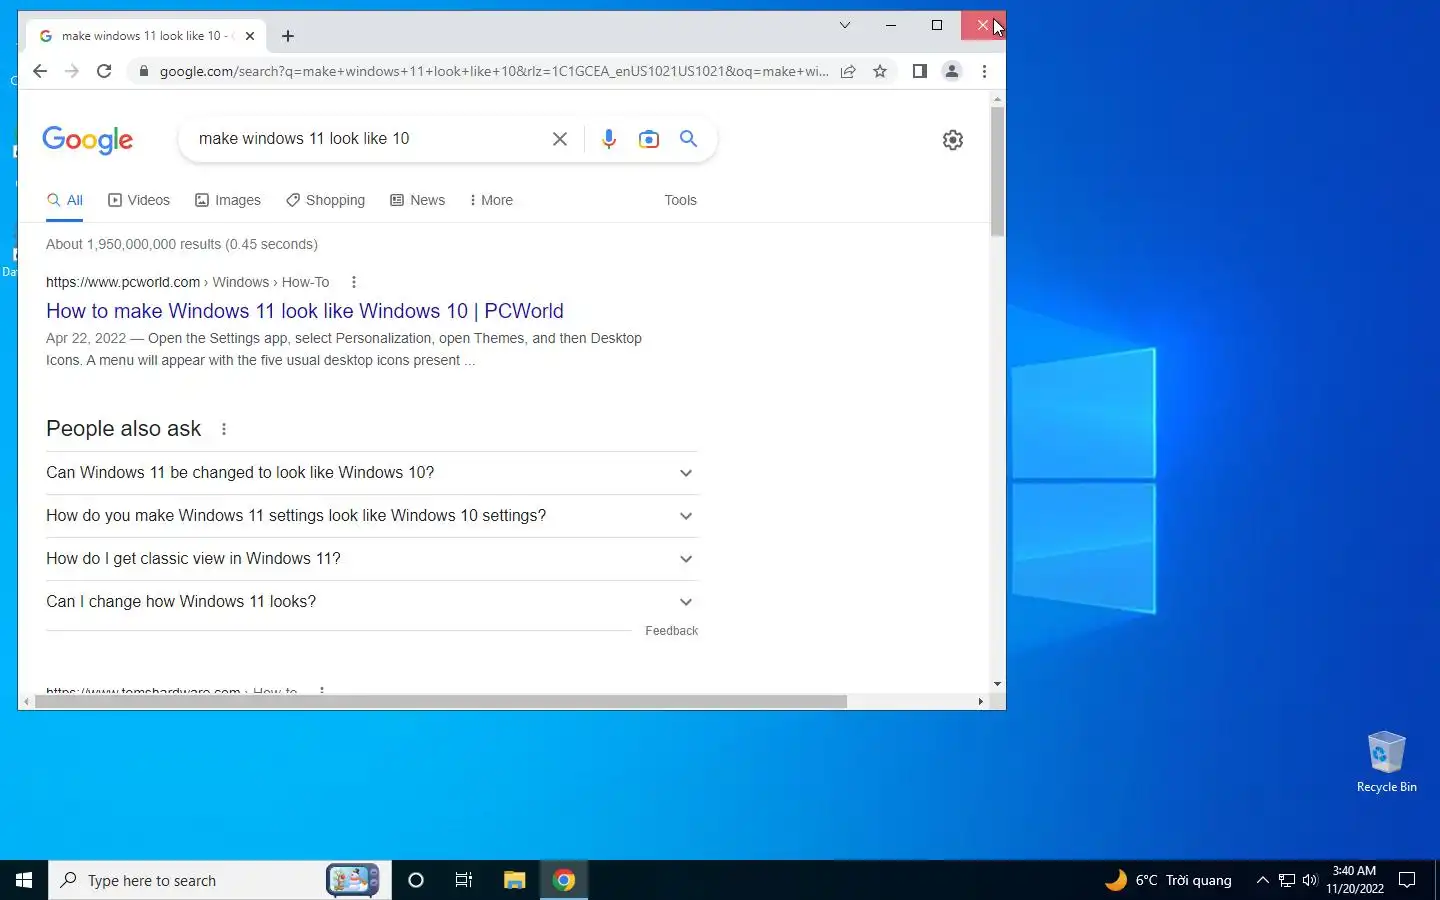Minimize the Chrome window
This screenshot has height=900, width=1440.
pos(891,25)
